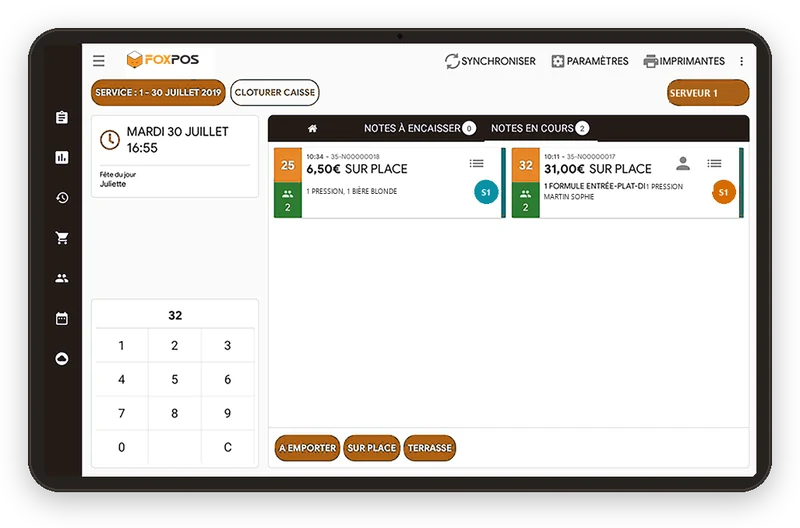800x528 pixels.
Task: Click keypad digit 1
Action: tap(121, 345)
